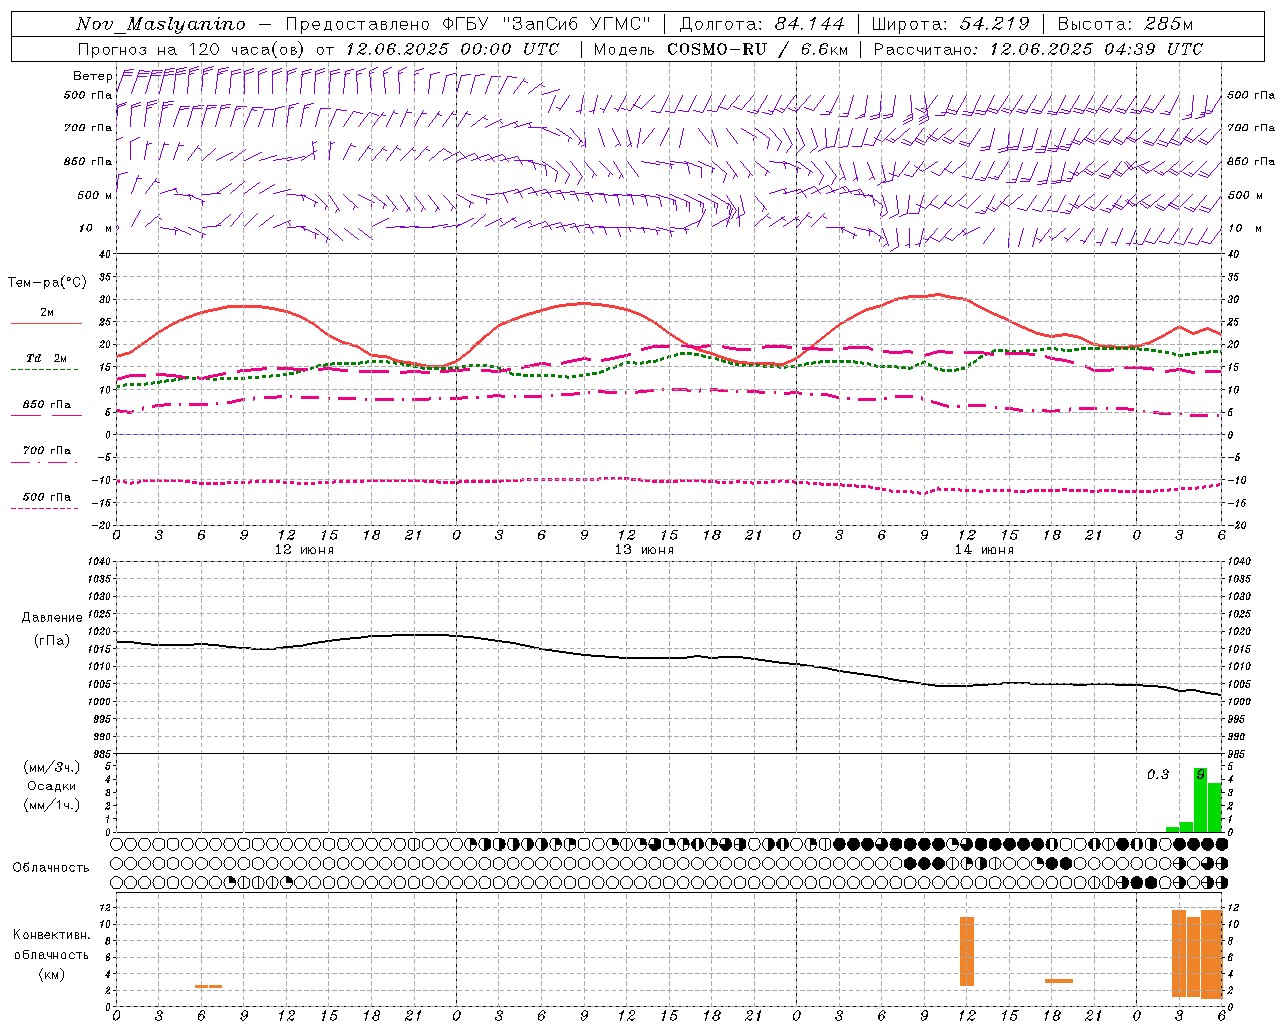
Task: Click the Осадки precipitation label
Action: (x=52, y=786)
